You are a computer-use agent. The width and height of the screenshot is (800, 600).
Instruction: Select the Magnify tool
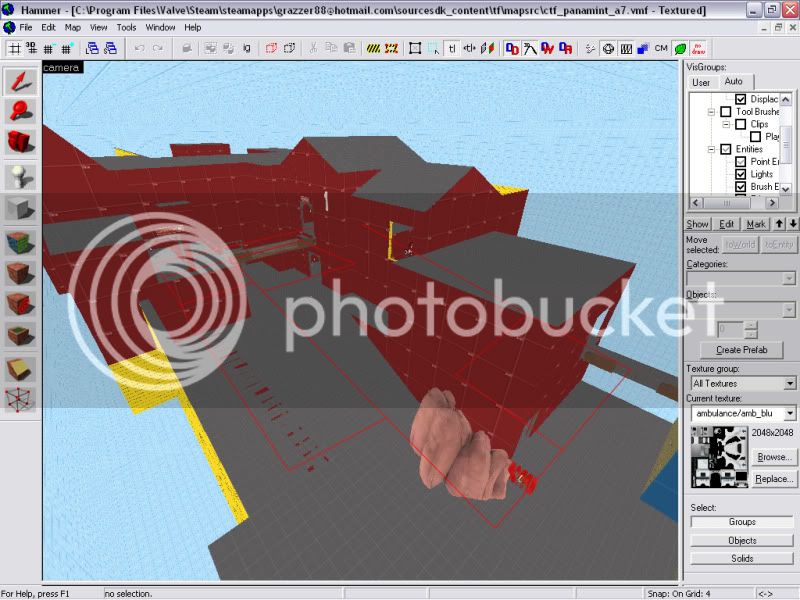[20, 111]
